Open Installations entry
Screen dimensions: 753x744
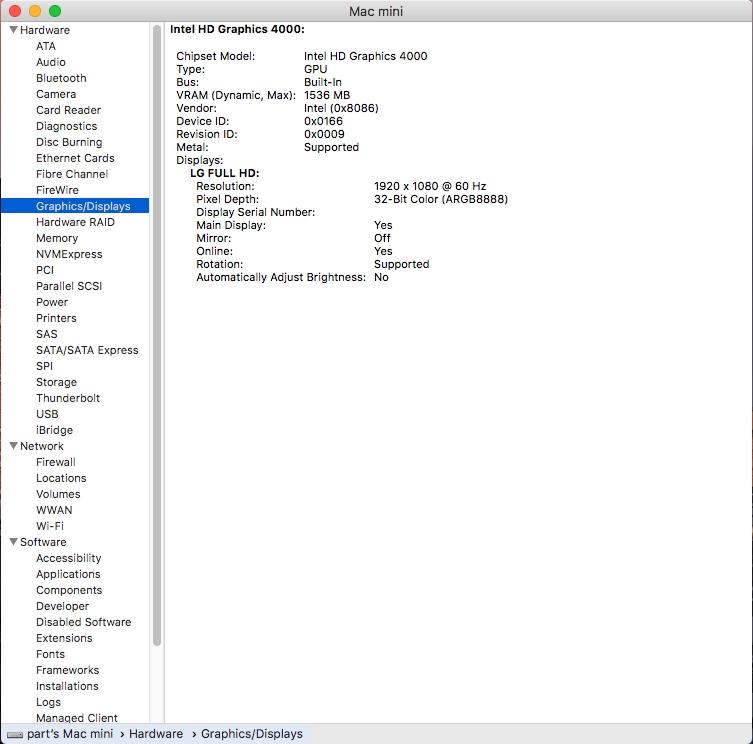(67, 686)
